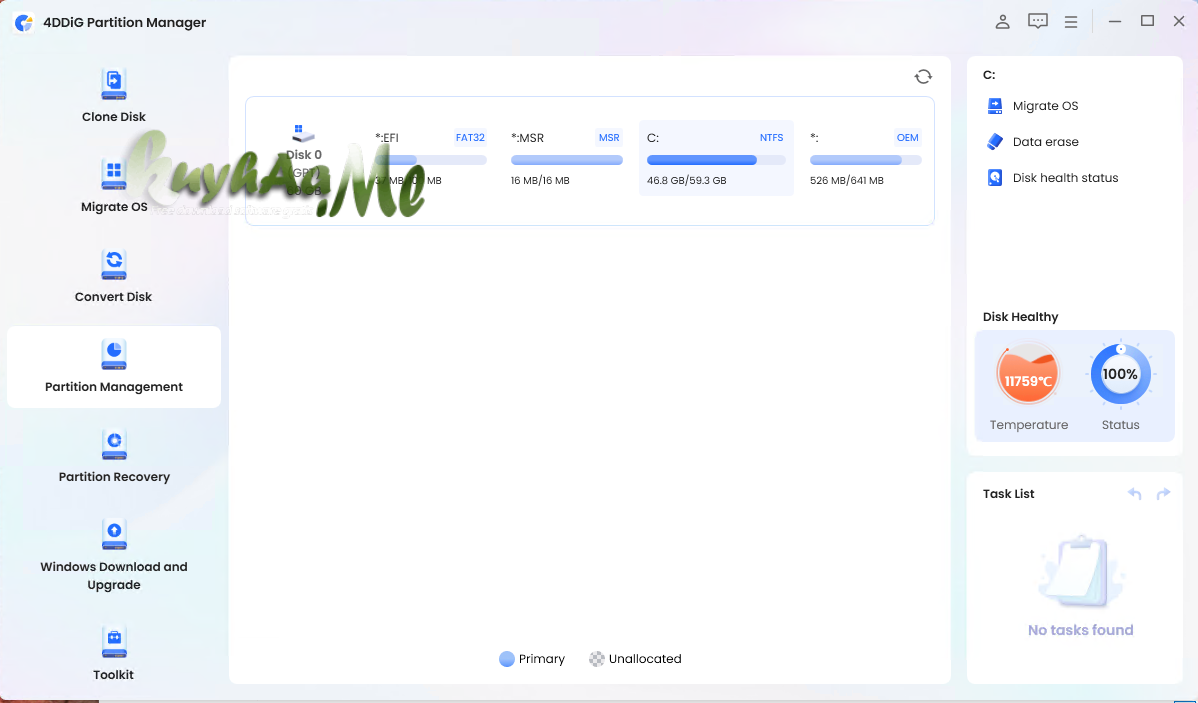Click Disk health status link

pos(1065,178)
